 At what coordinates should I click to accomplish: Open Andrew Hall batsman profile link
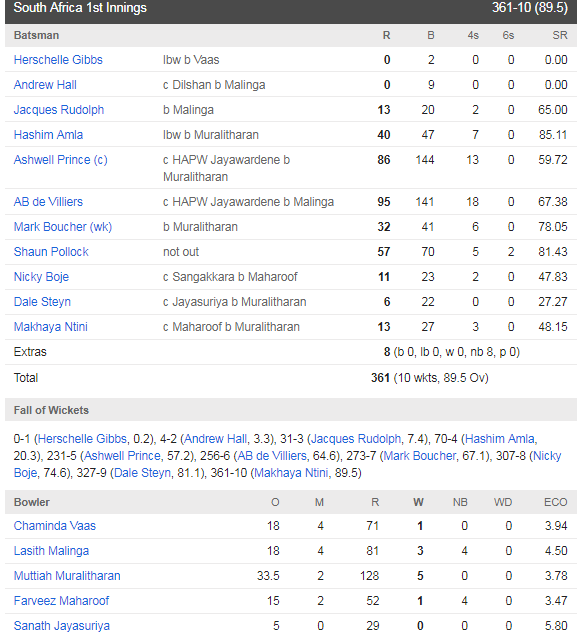coord(45,85)
